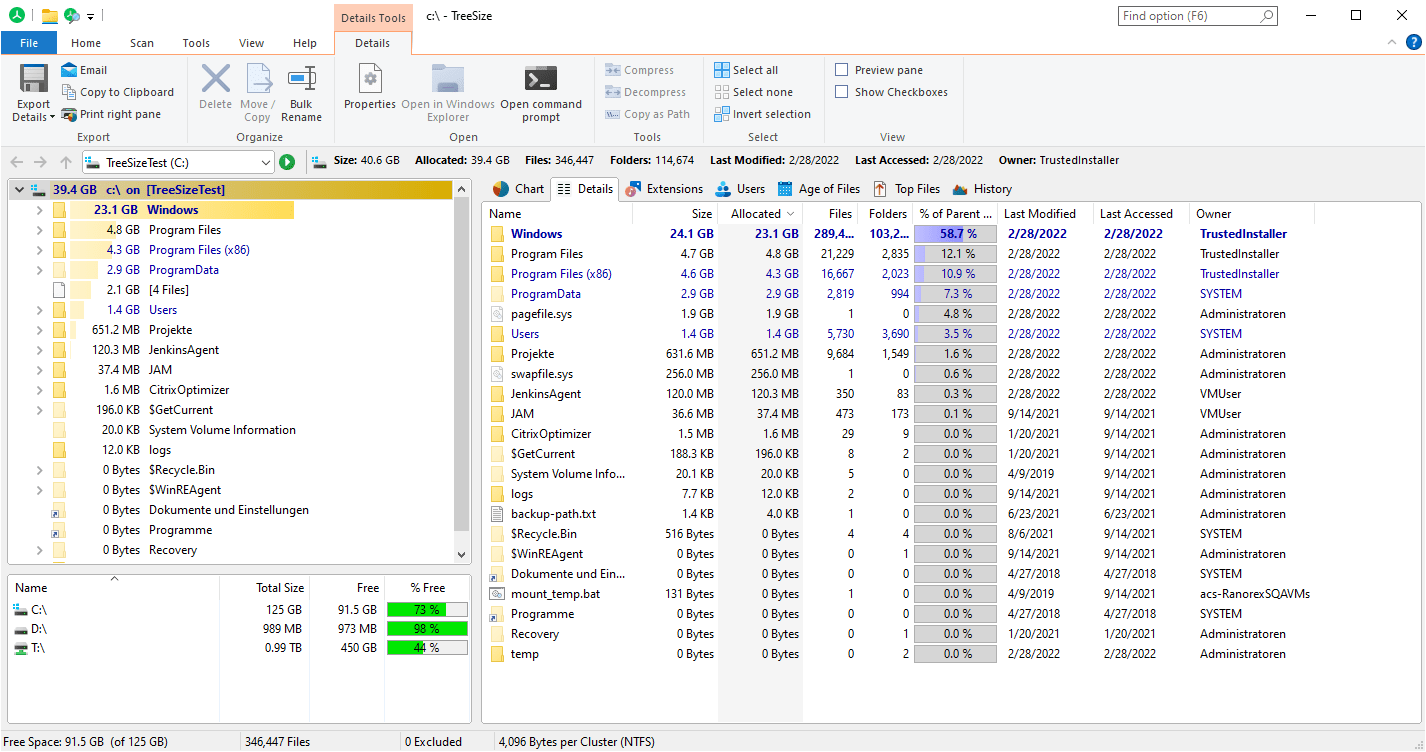Click the green start scan arrow

tap(287, 161)
